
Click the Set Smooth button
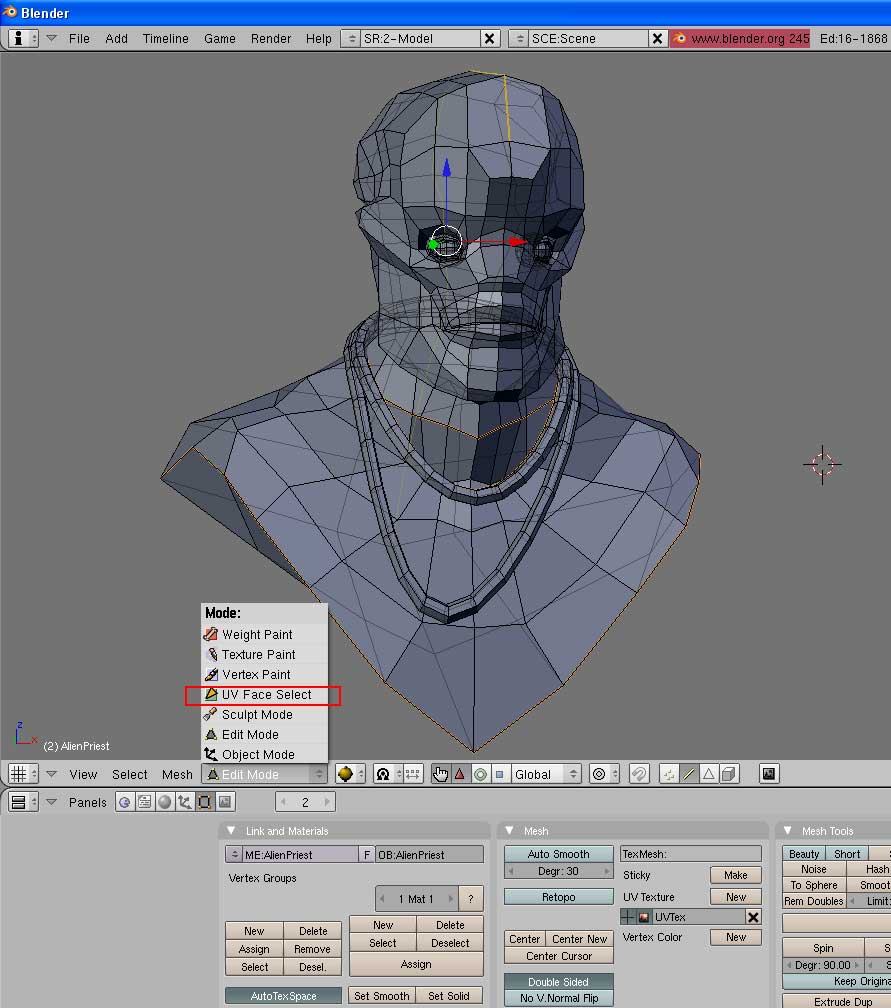coord(381,996)
